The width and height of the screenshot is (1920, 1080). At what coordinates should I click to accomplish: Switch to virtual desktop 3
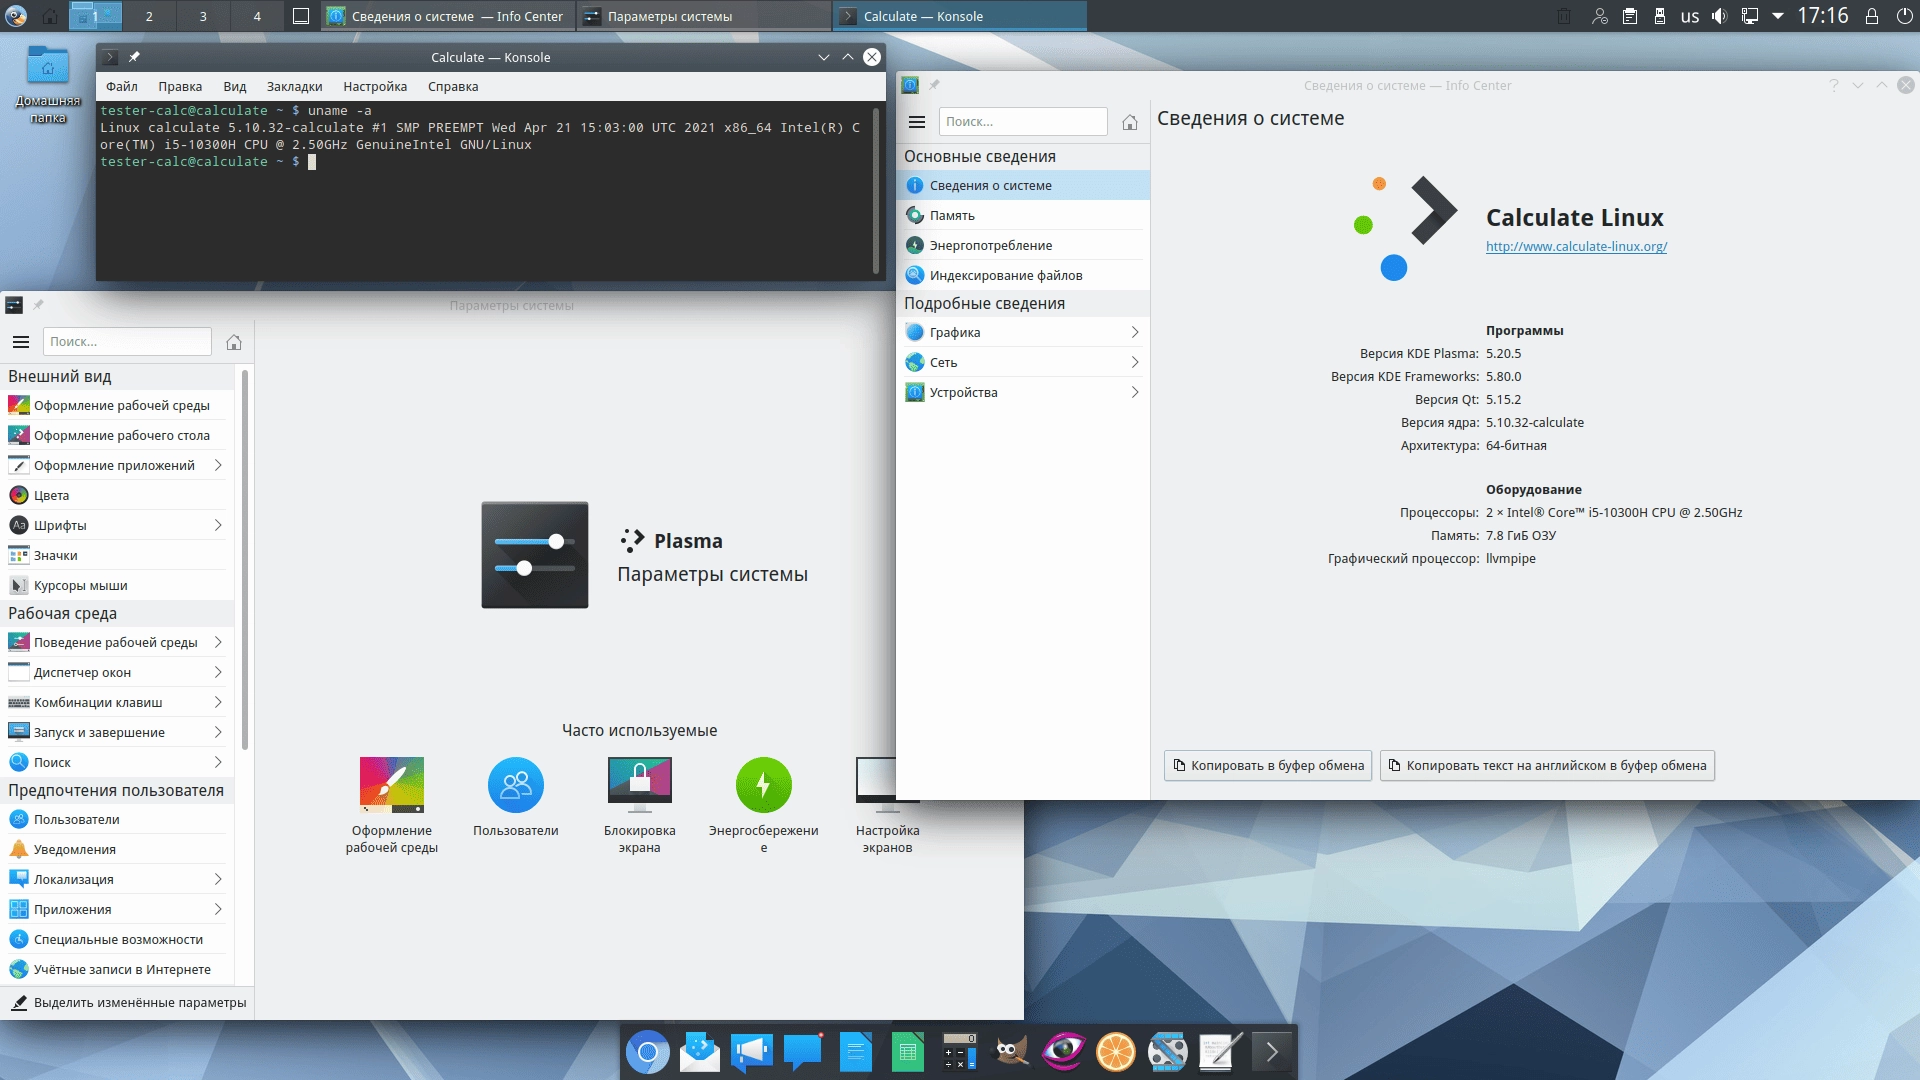click(x=203, y=16)
